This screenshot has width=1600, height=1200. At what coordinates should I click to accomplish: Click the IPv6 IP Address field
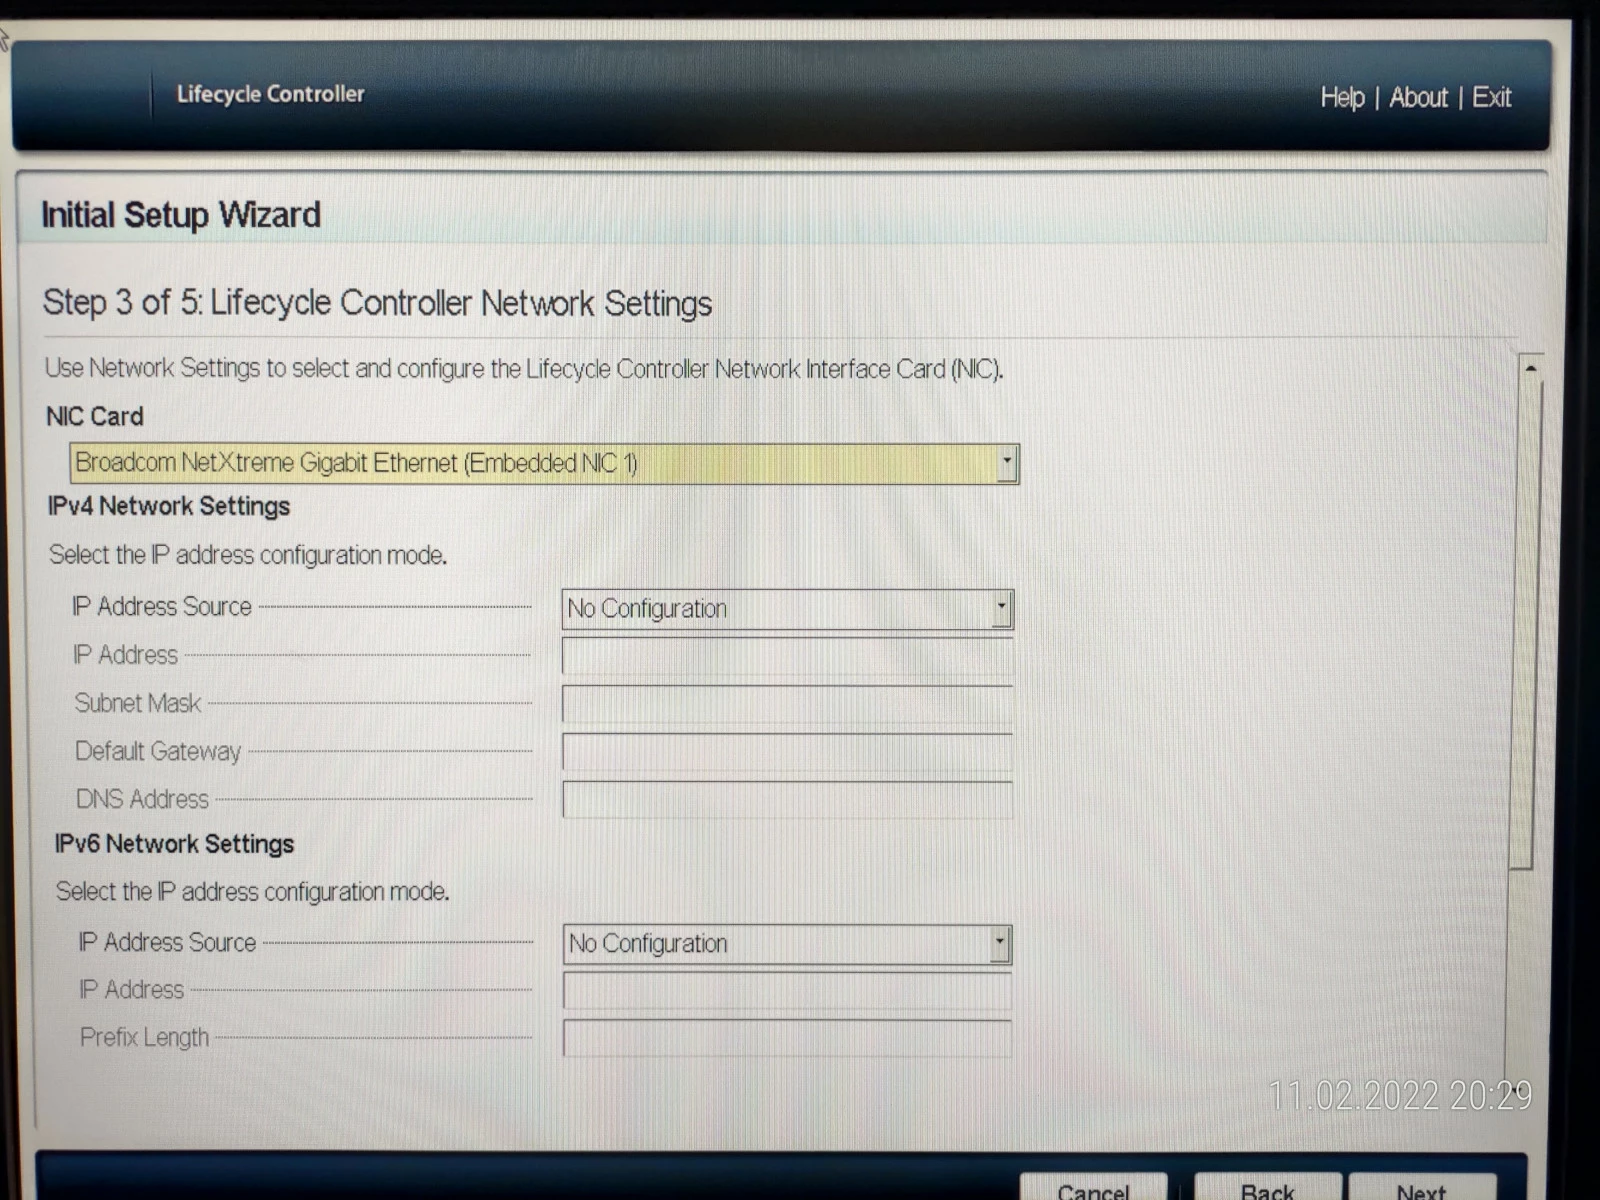[x=788, y=991]
